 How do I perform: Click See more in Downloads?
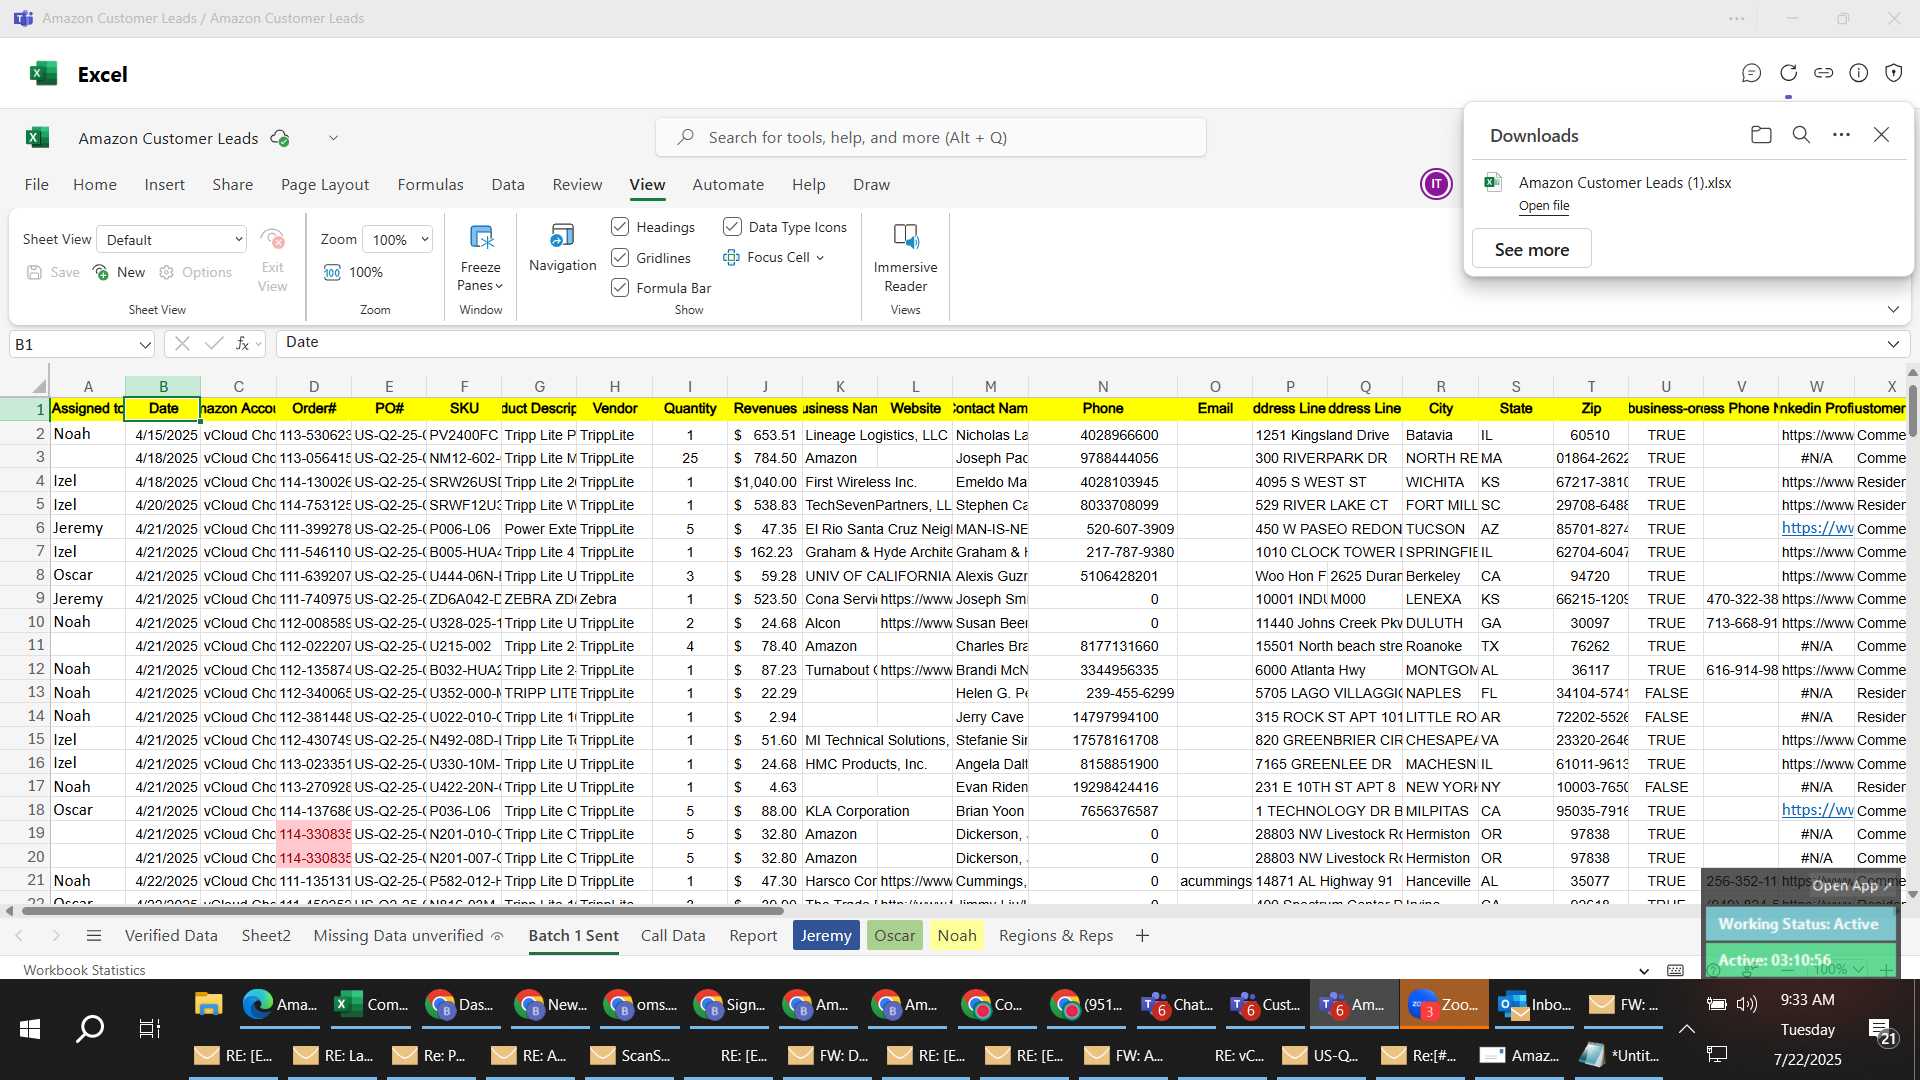(x=1531, y=250)
